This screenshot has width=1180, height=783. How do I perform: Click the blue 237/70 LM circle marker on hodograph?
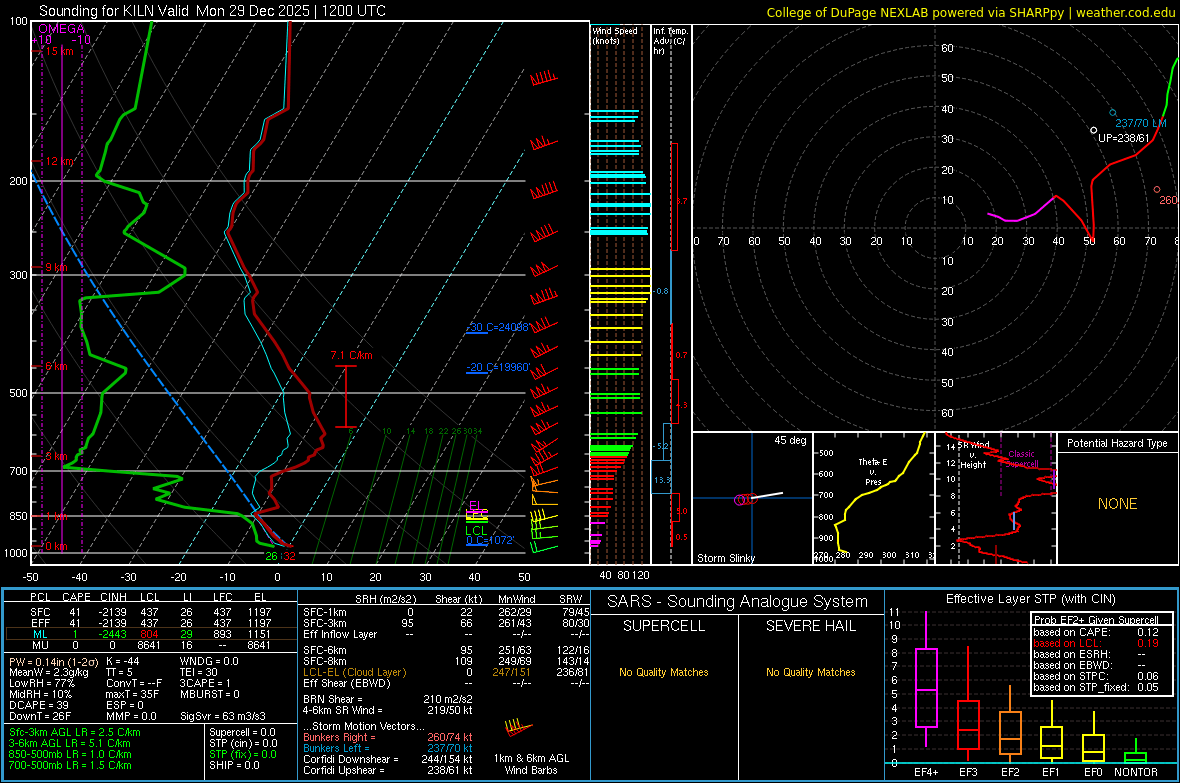[x=1112, y=113]
